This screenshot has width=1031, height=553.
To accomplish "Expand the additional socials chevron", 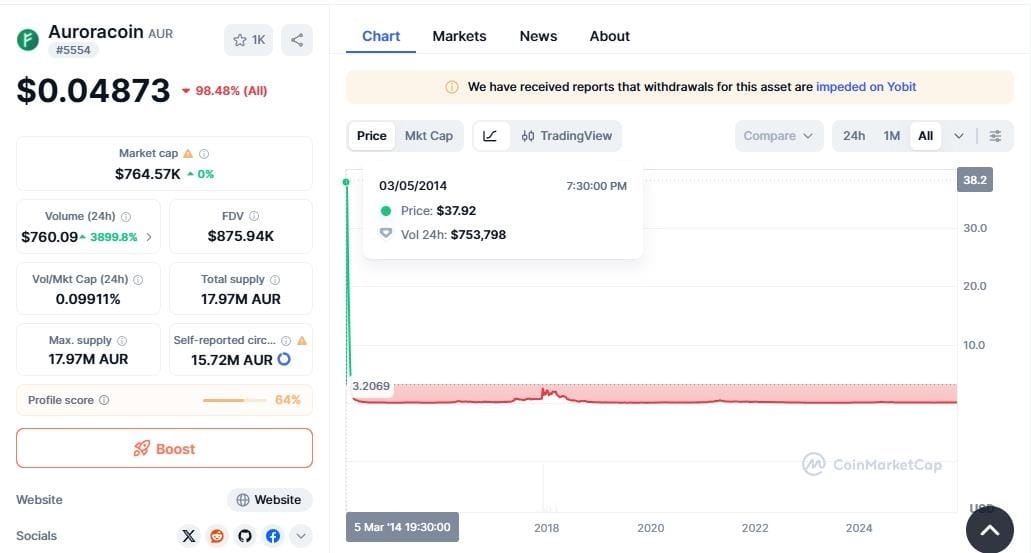I will click(301, 536).
